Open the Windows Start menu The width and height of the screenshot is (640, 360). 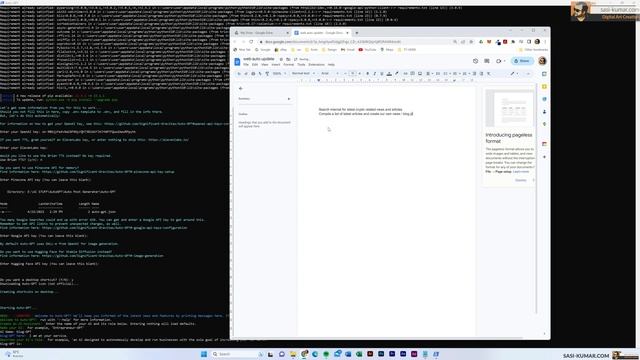click(x=204, y=354)
